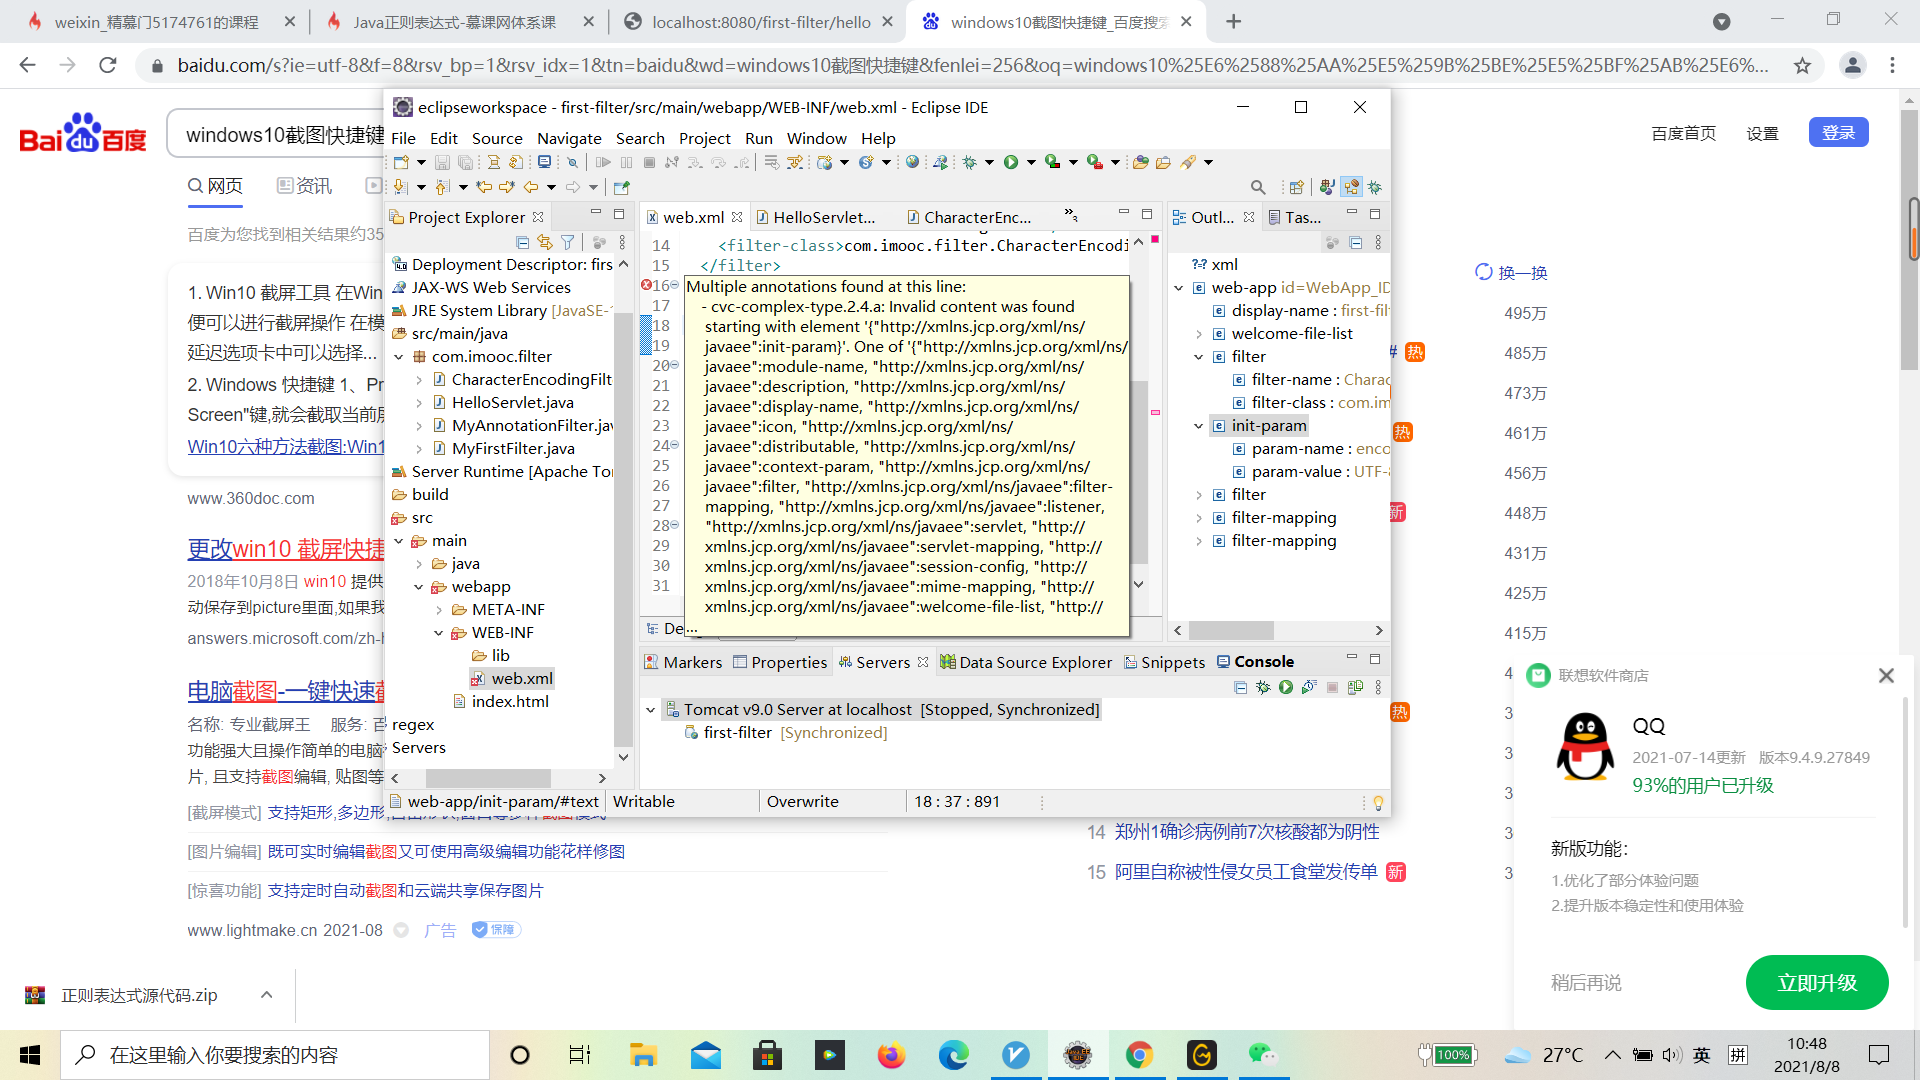Expand HelloServlet.java tree node
Screen dimensions: 1920x1080
419,403
